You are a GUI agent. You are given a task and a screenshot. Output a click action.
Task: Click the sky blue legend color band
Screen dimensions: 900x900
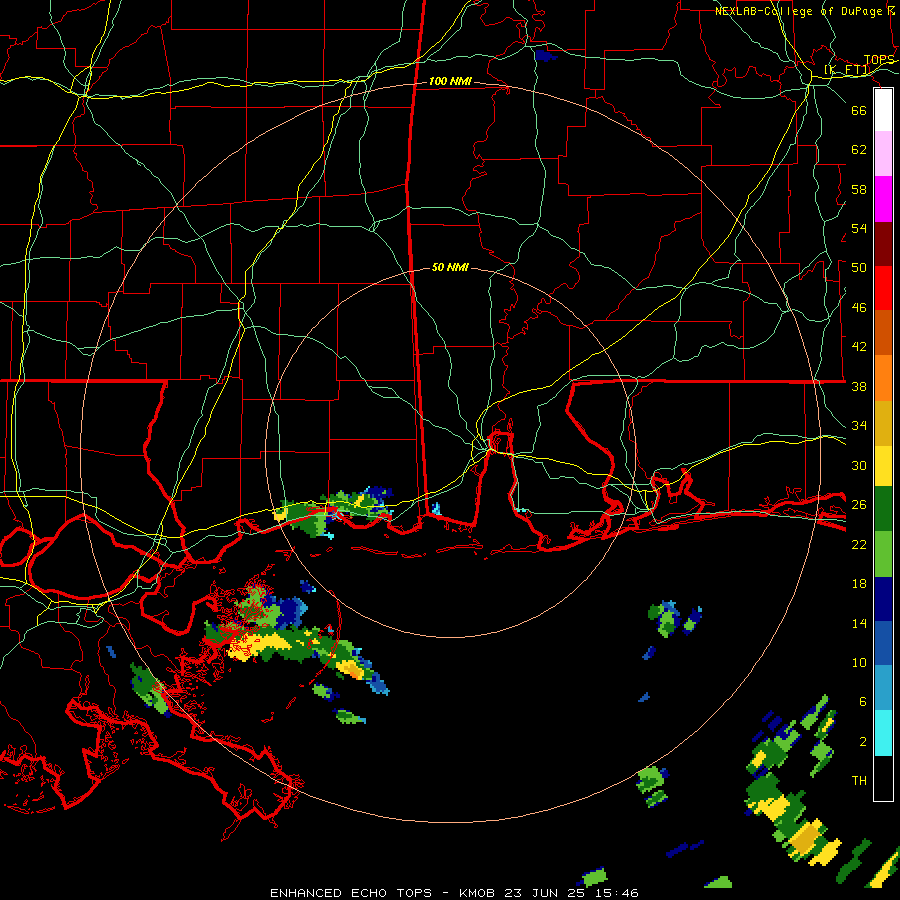coord(883,688)
